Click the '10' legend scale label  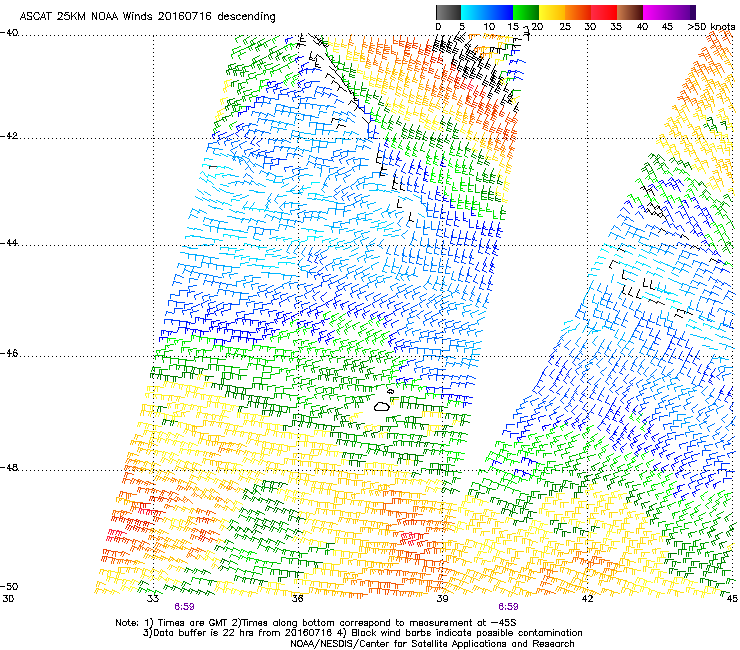[489, 27]
